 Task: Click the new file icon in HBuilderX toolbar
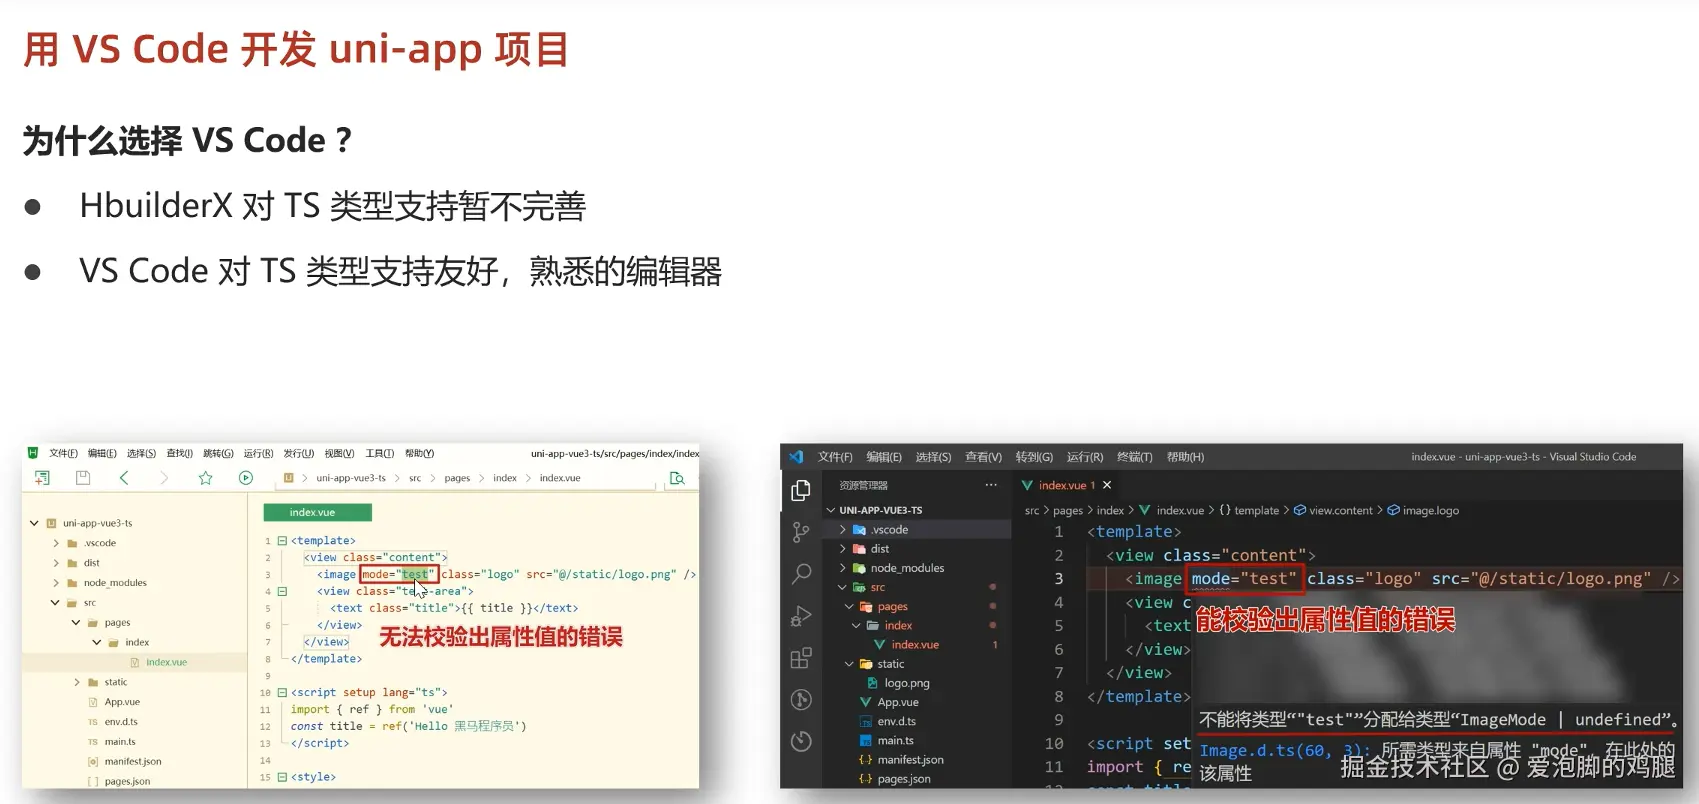coord(42,478)
